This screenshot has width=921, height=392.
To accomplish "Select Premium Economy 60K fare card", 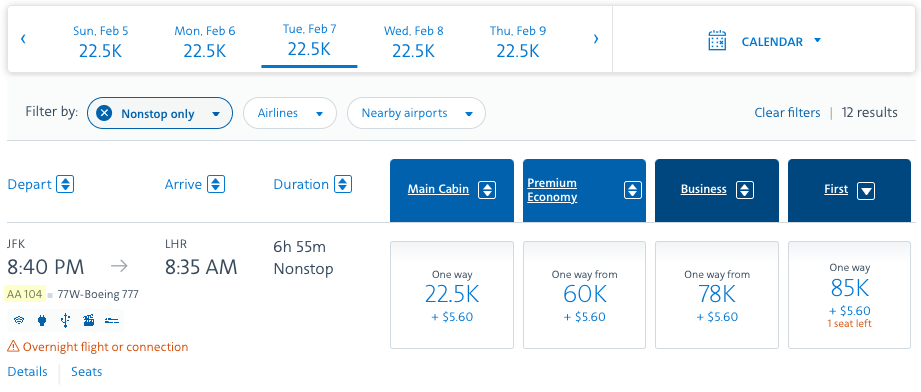I will (584, 295).
